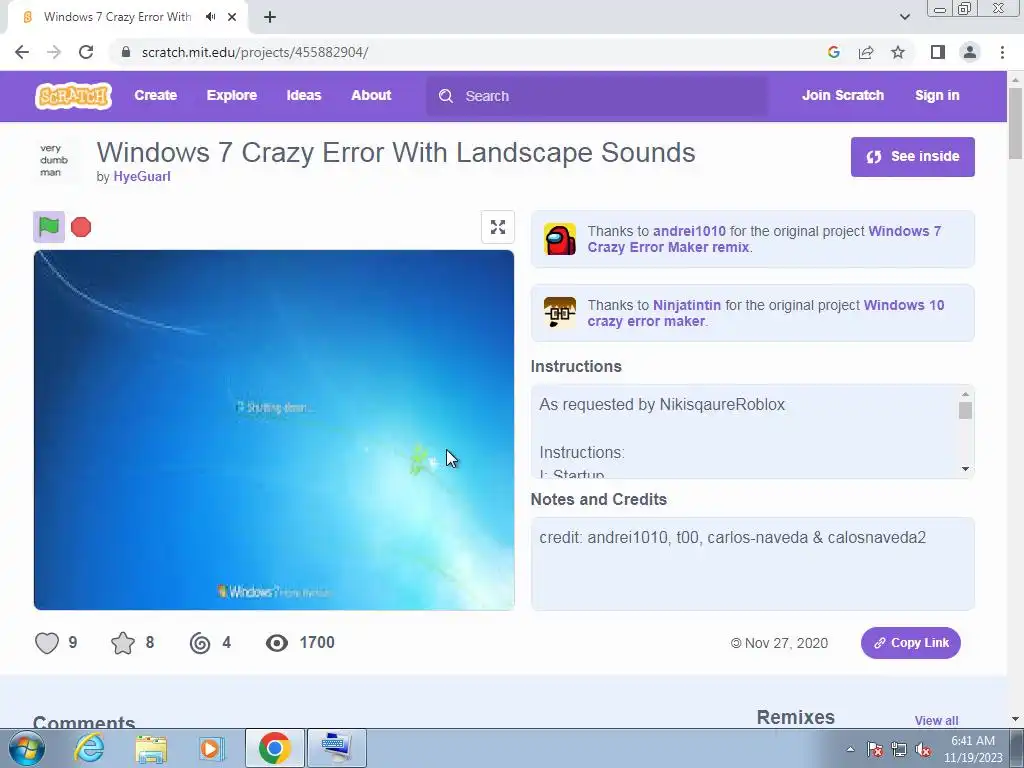
Task: Click the Action Center flag icon
Action: [874, 750]
